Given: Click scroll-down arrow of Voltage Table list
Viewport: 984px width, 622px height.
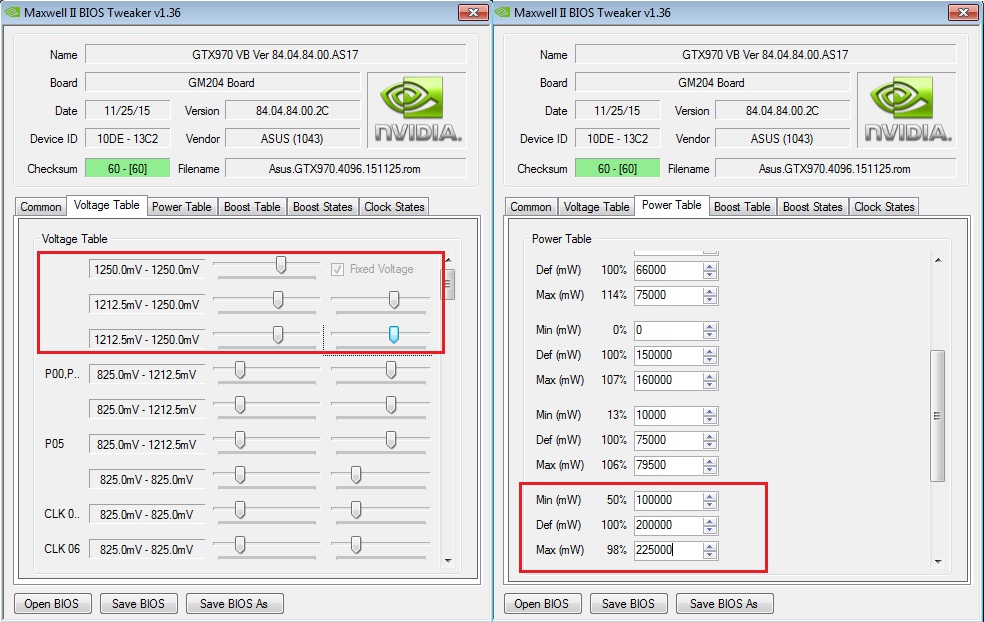Looking at the screenshot, I should tap(448, 560).
